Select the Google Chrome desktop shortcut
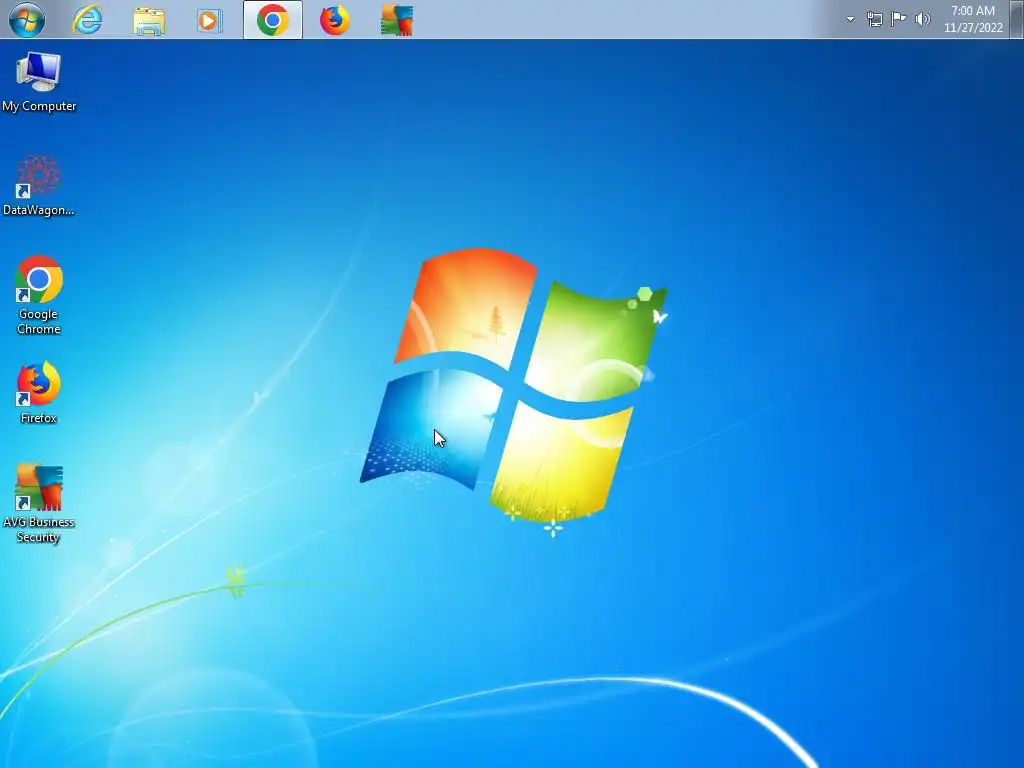Image resolution: width=1024 pixels, height=768 pixels. tap(39, 295)
